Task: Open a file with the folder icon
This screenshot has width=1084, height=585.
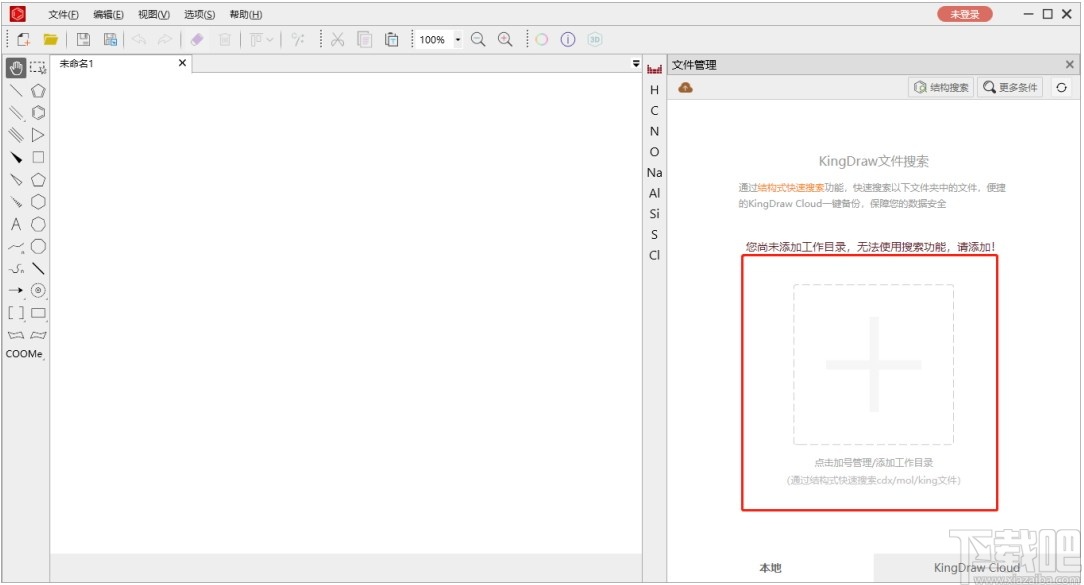Action: click(x=50, y=39)
